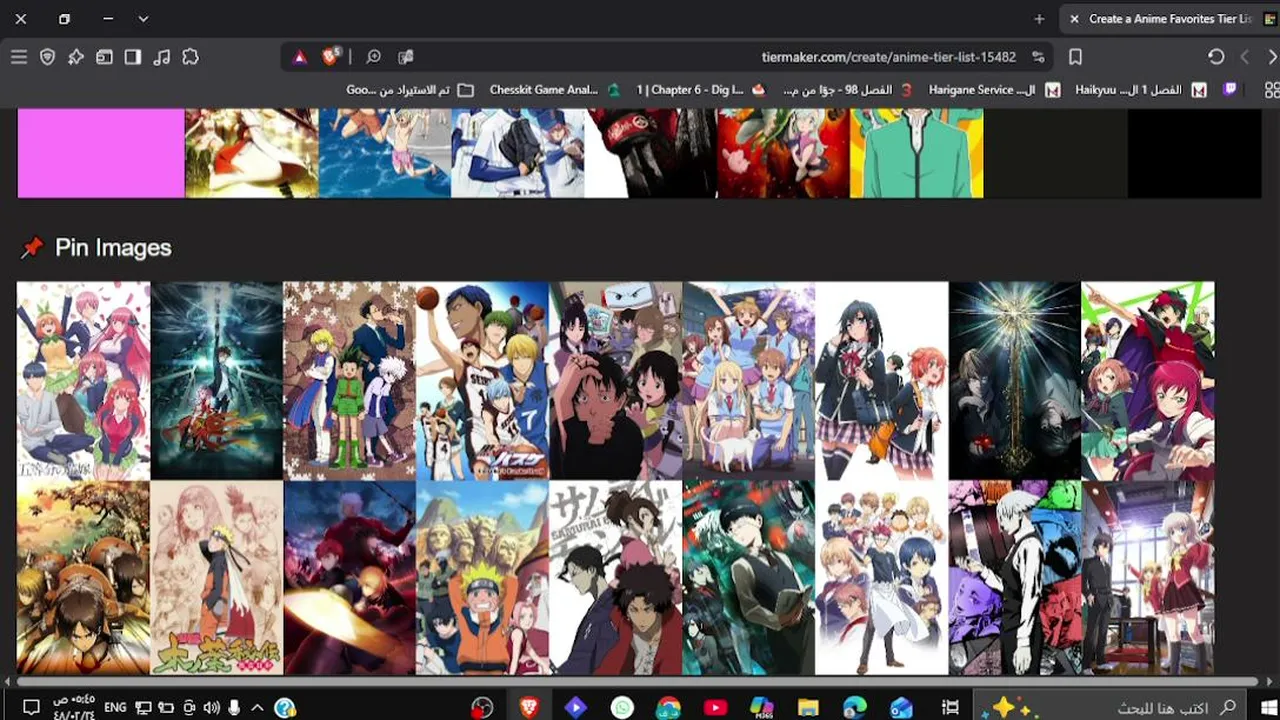Viewport: 1280px width, 720px height.
Task: Select the pink color block image
Action: point(101,153)
